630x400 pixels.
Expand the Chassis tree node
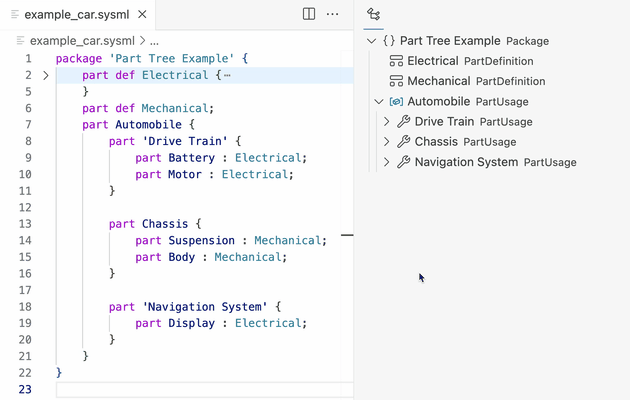pyautogui.click(x=387, y=142)
